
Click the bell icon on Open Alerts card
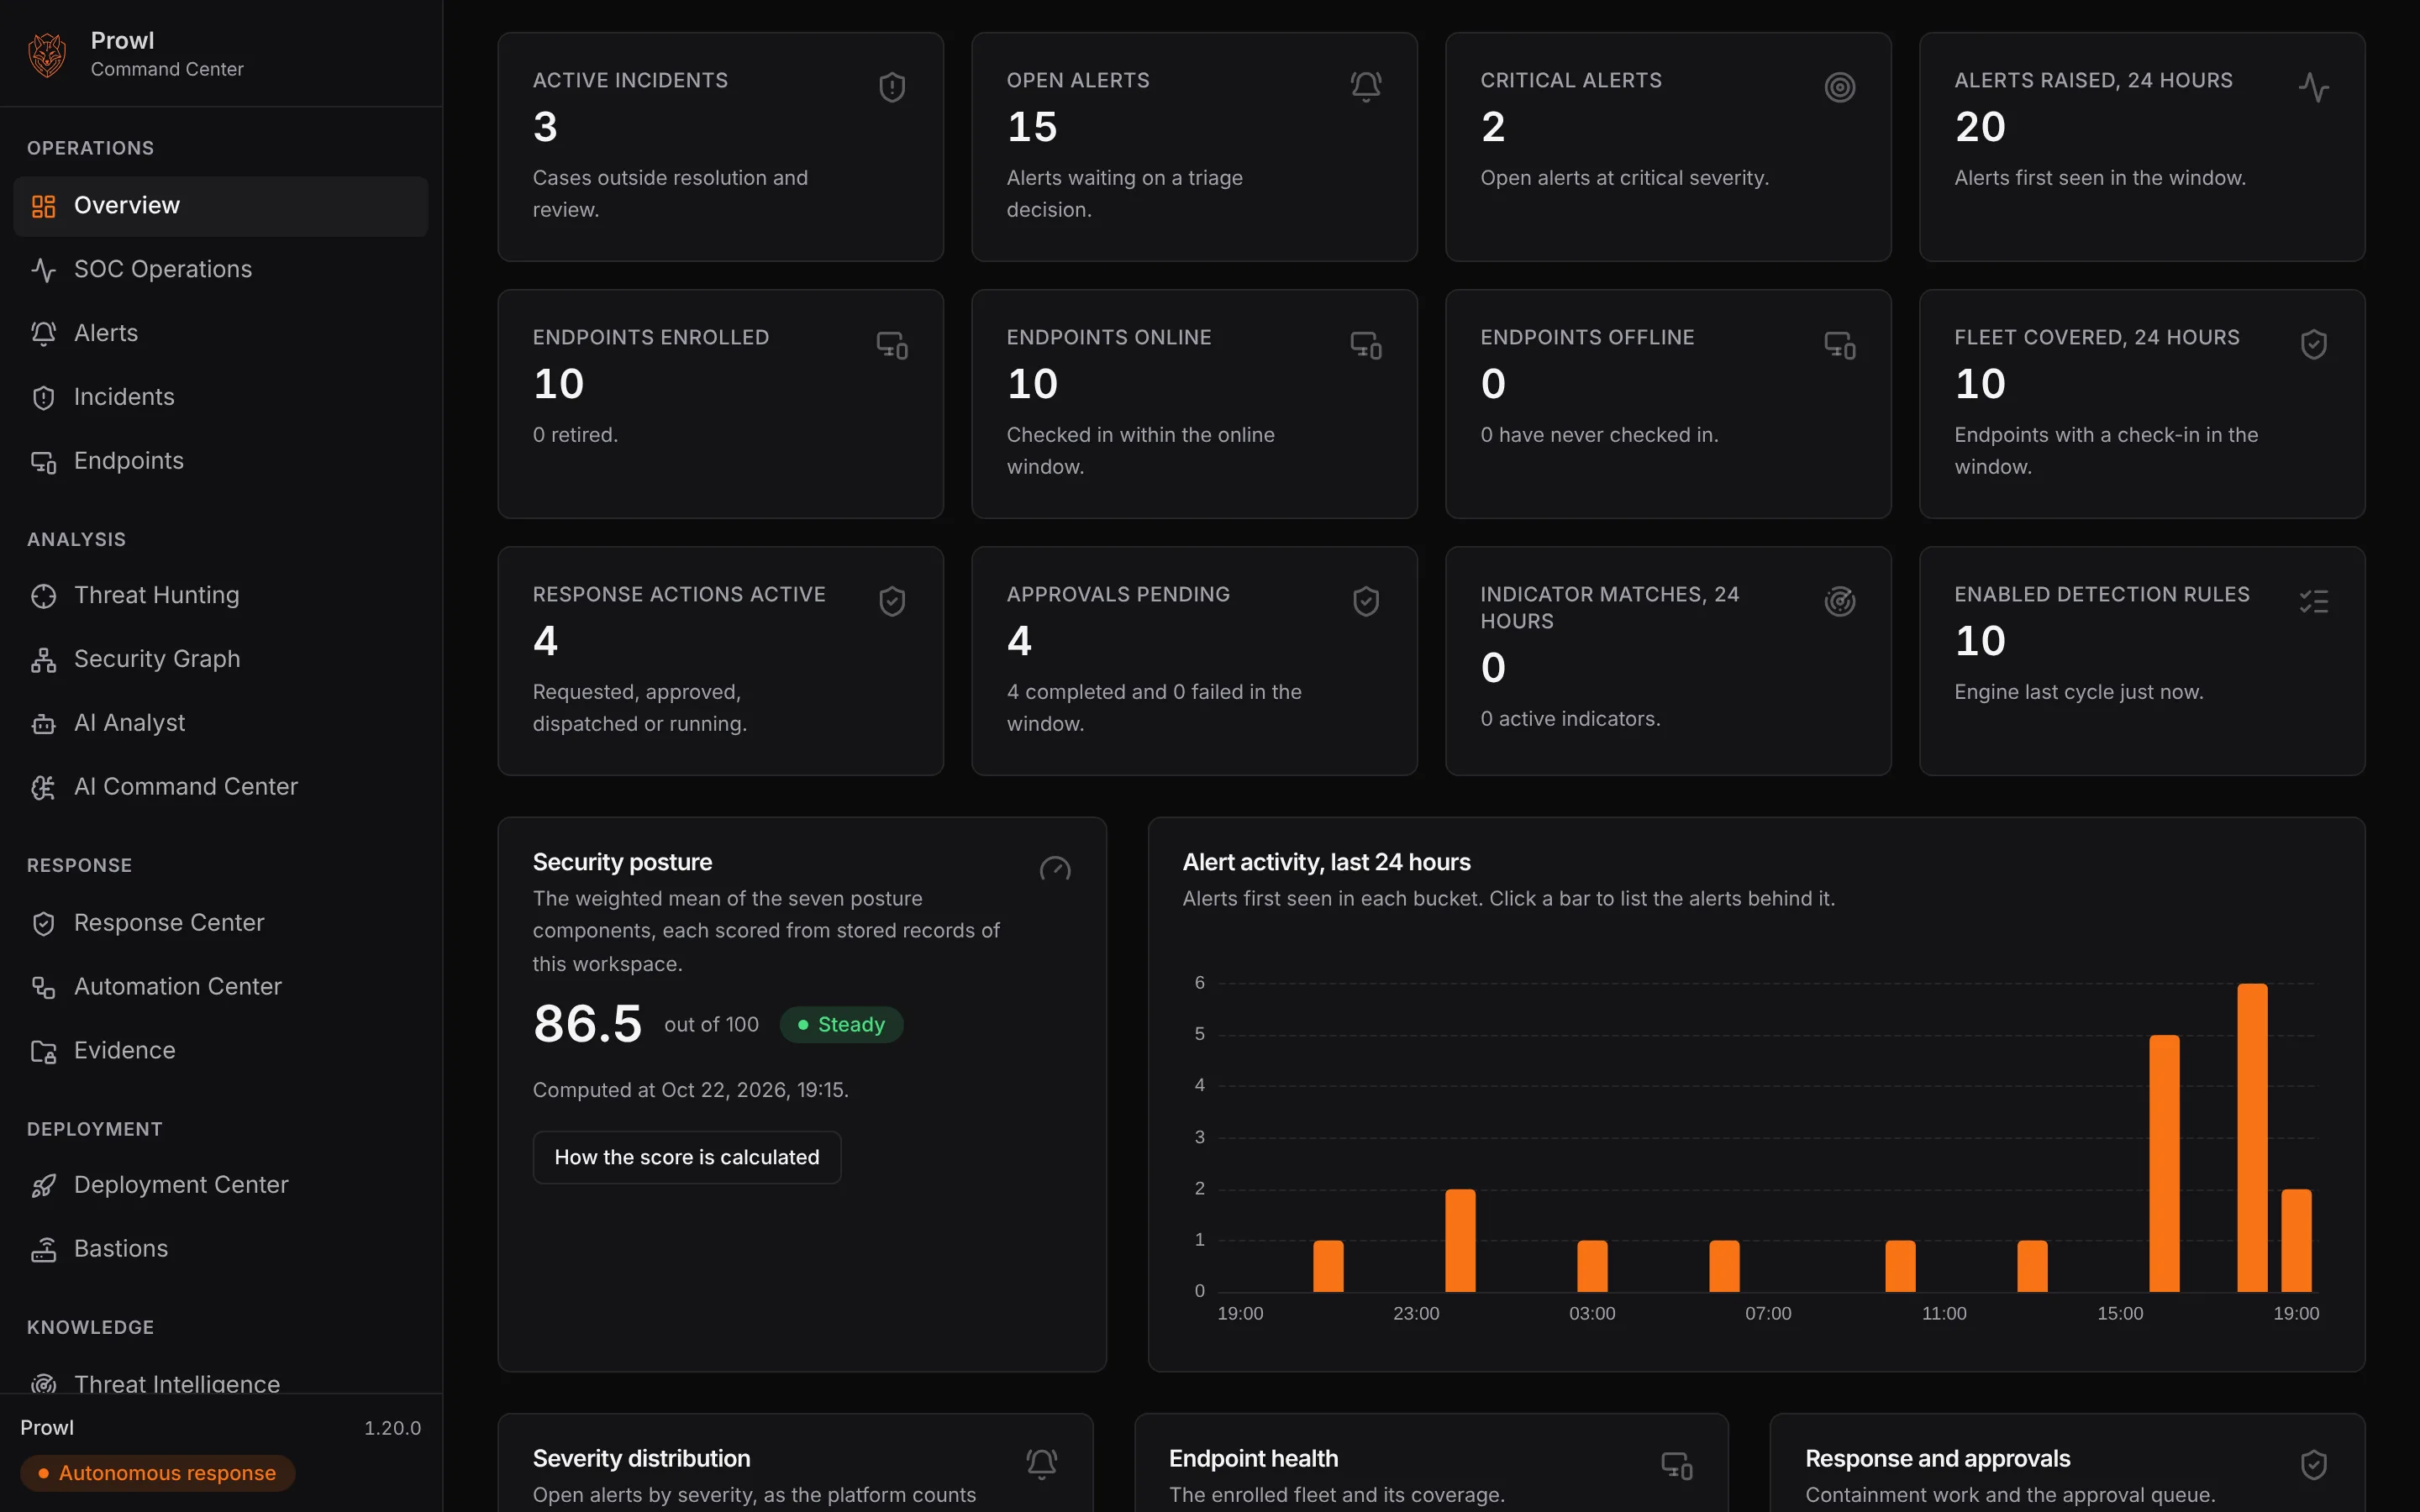coord(1366,87)
